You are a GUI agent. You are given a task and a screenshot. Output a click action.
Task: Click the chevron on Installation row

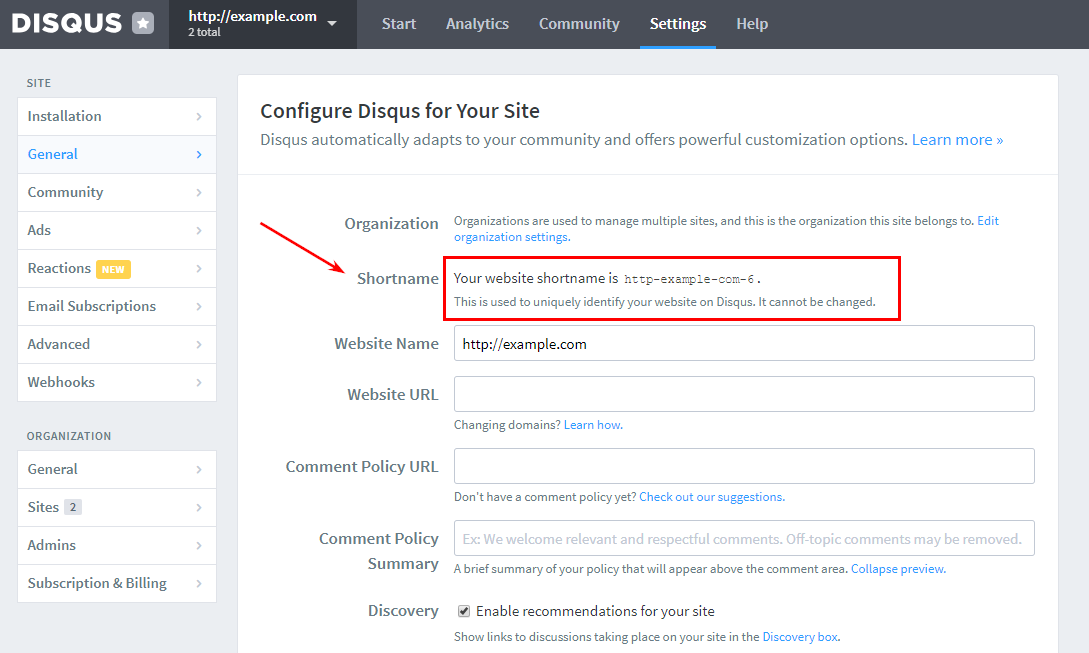click(199, 117)
